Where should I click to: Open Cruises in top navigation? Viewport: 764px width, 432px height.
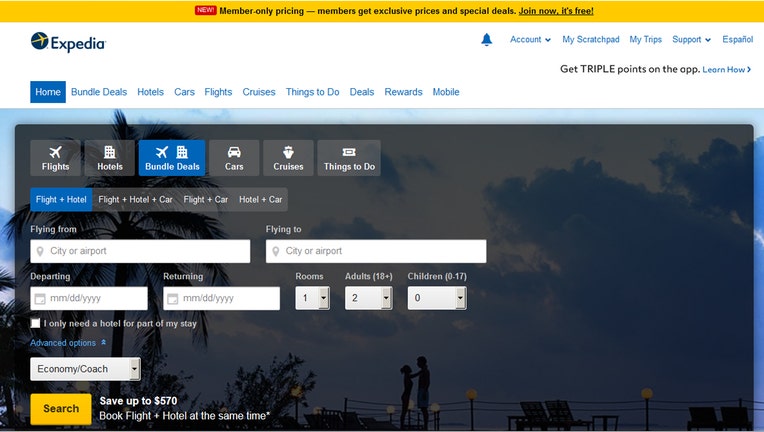(x=259, y=92)
